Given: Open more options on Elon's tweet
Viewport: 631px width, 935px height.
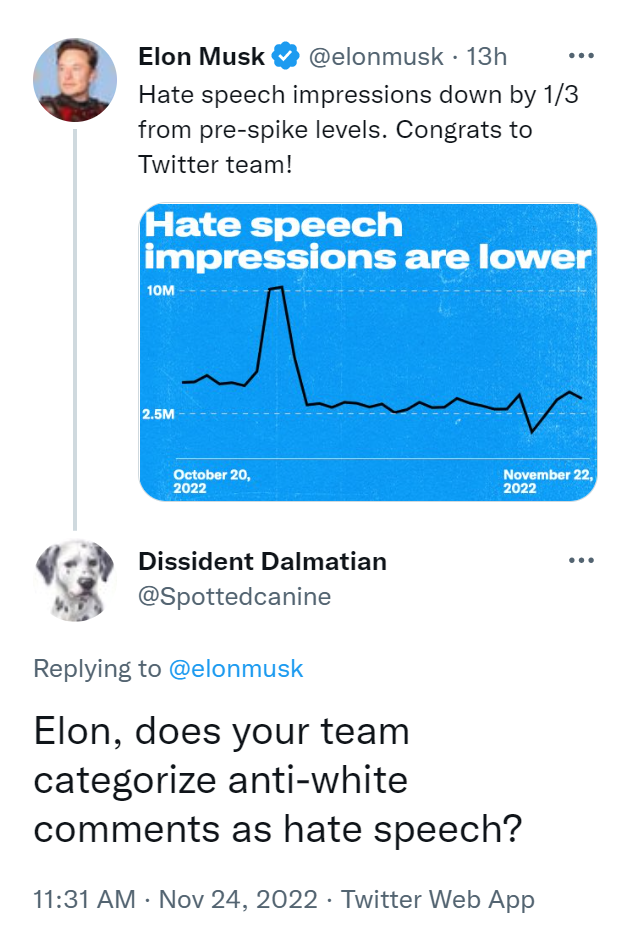Looking at the screenshot, I should (581, 56).
